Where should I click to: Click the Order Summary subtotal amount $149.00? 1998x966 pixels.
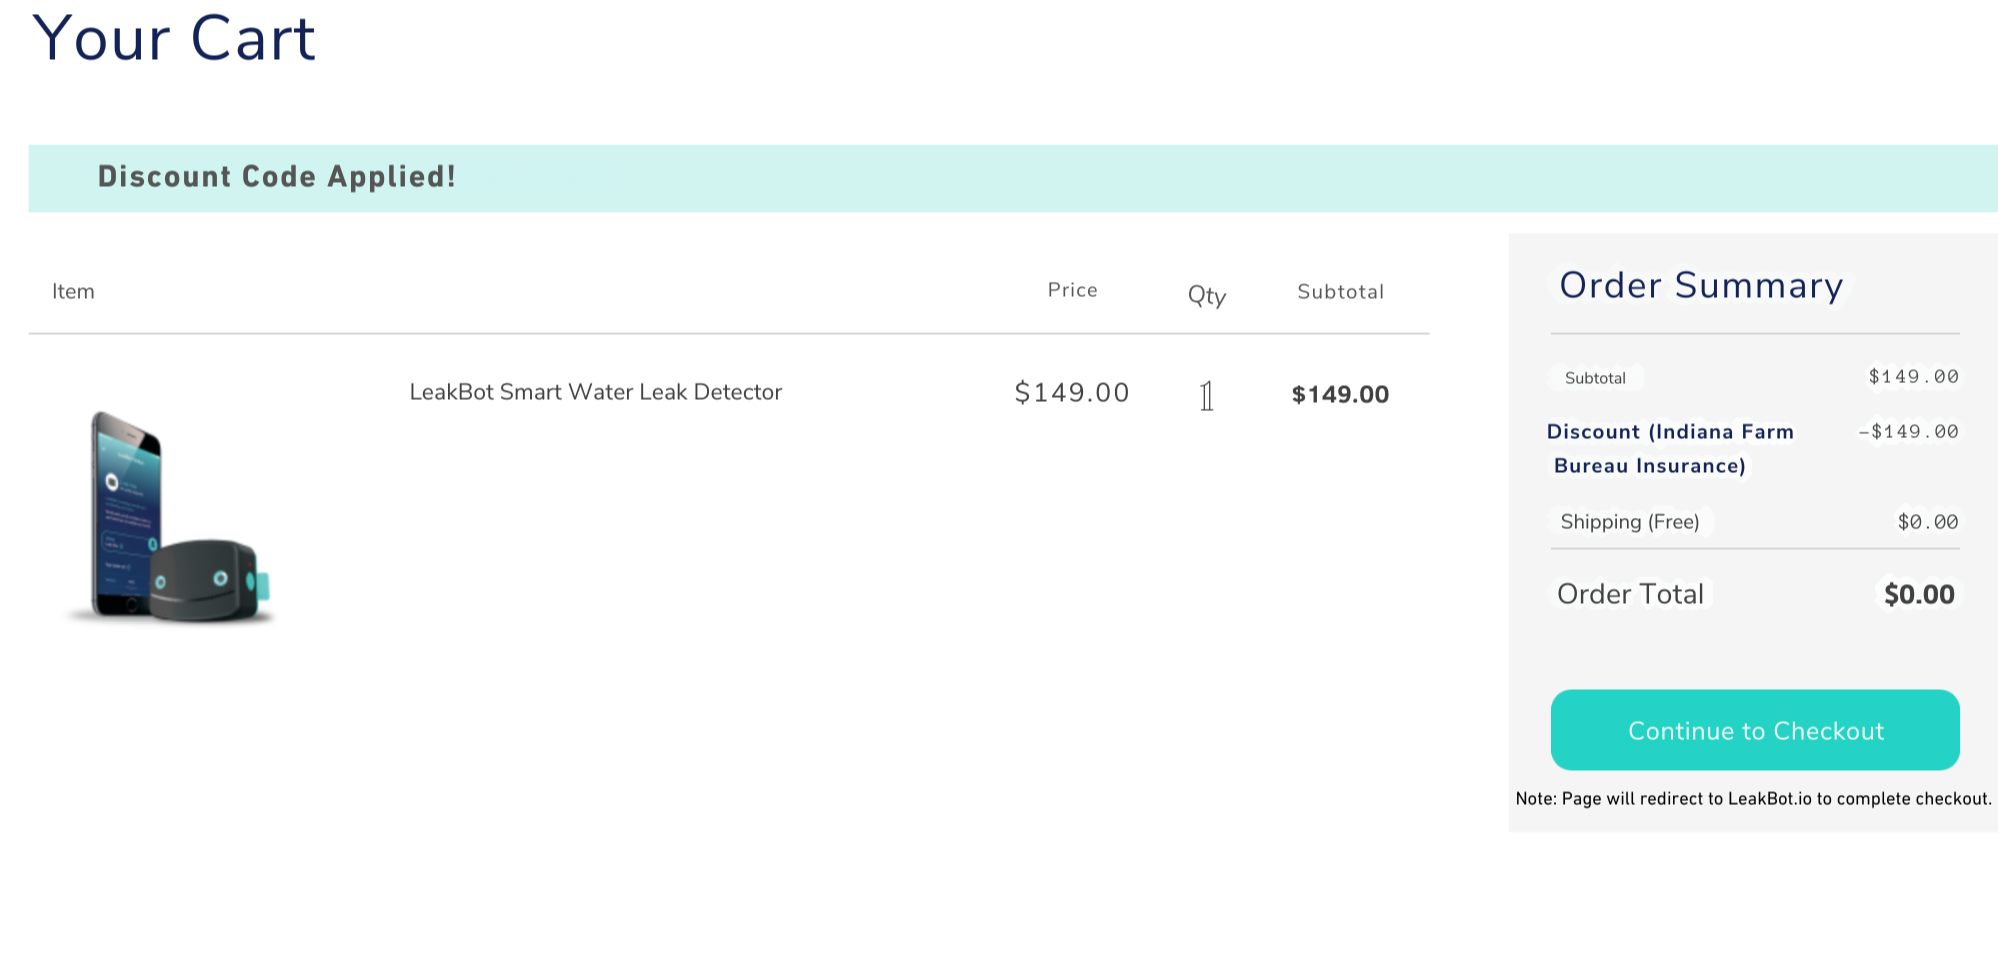tap(1913, 377)
